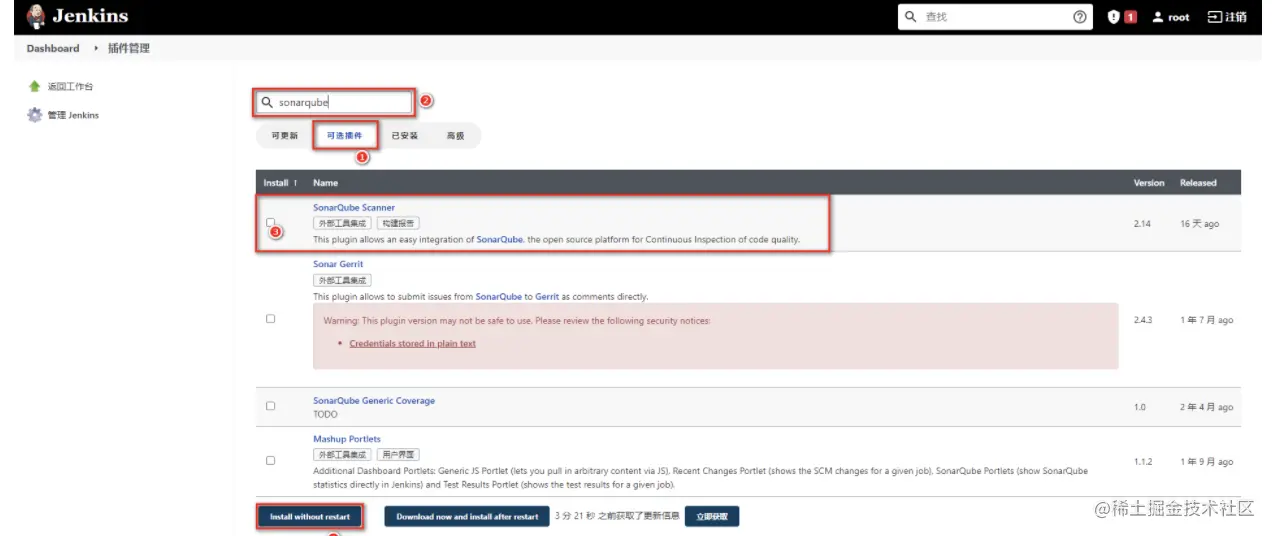Click the Gerrit link in Sonar Gerrit description
The width and height of the screenshot is (1272, 536).
547,297
